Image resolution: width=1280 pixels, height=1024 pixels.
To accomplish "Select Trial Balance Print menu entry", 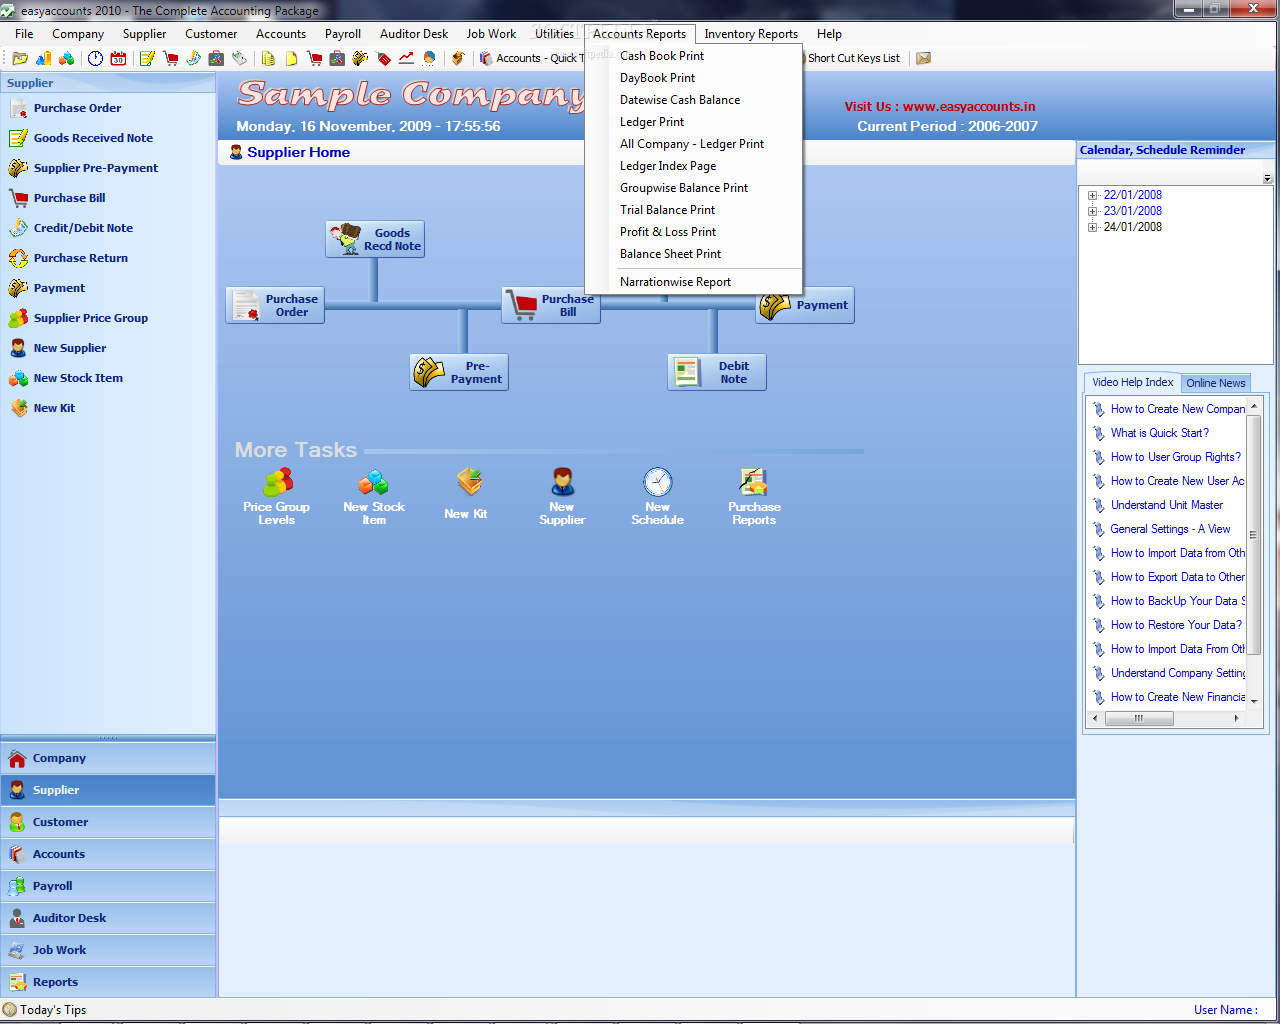I will [693, 210].
